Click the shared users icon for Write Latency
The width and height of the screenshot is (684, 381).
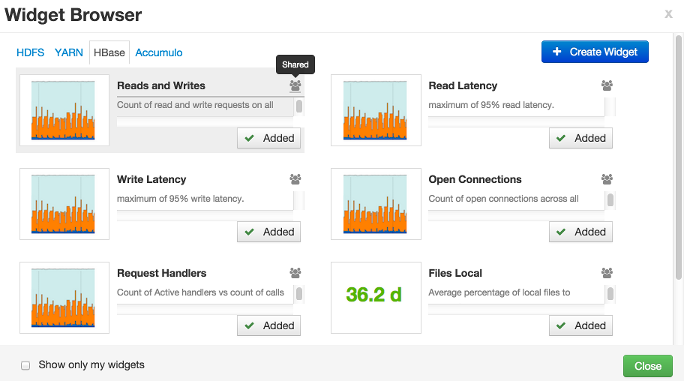pyautogui.click(x=295, y=179)
